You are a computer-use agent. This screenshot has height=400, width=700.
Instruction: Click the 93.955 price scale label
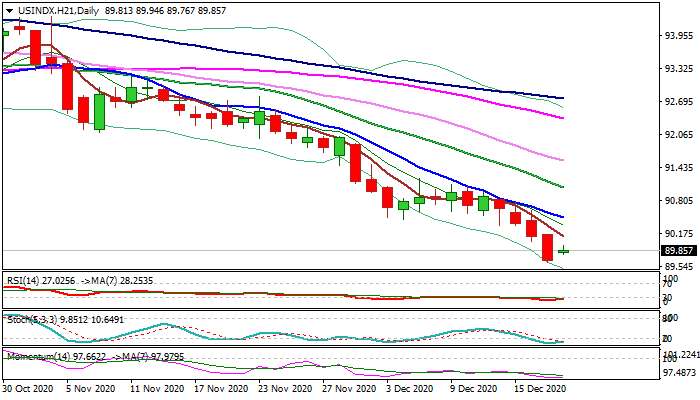pyautogui.click(x=679, y=36)
